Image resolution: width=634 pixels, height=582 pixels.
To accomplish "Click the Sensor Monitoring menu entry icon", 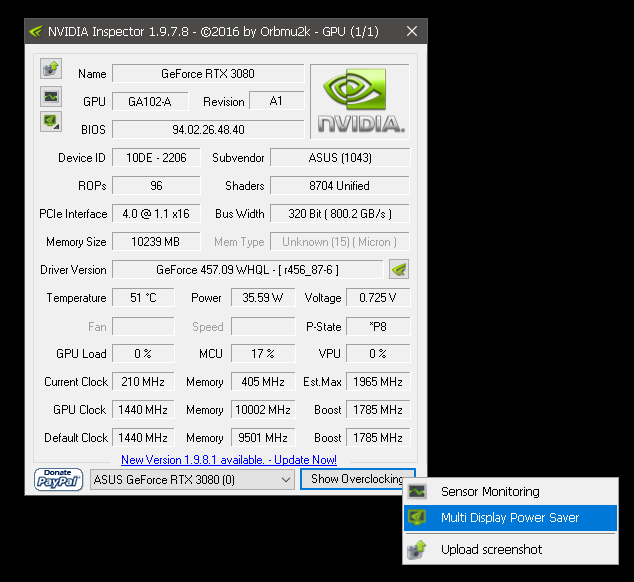I will coord(417,491).
